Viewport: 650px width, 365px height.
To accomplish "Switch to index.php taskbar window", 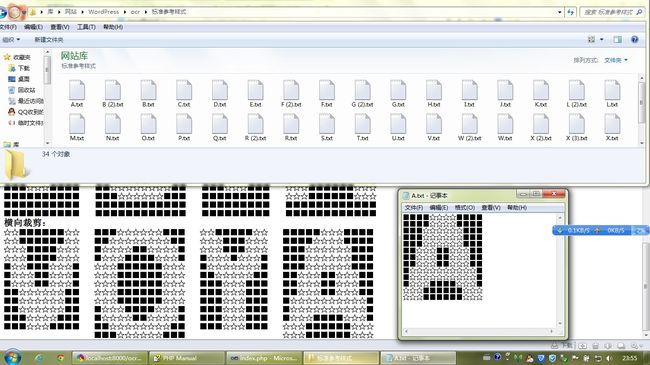I will (264, 358).
